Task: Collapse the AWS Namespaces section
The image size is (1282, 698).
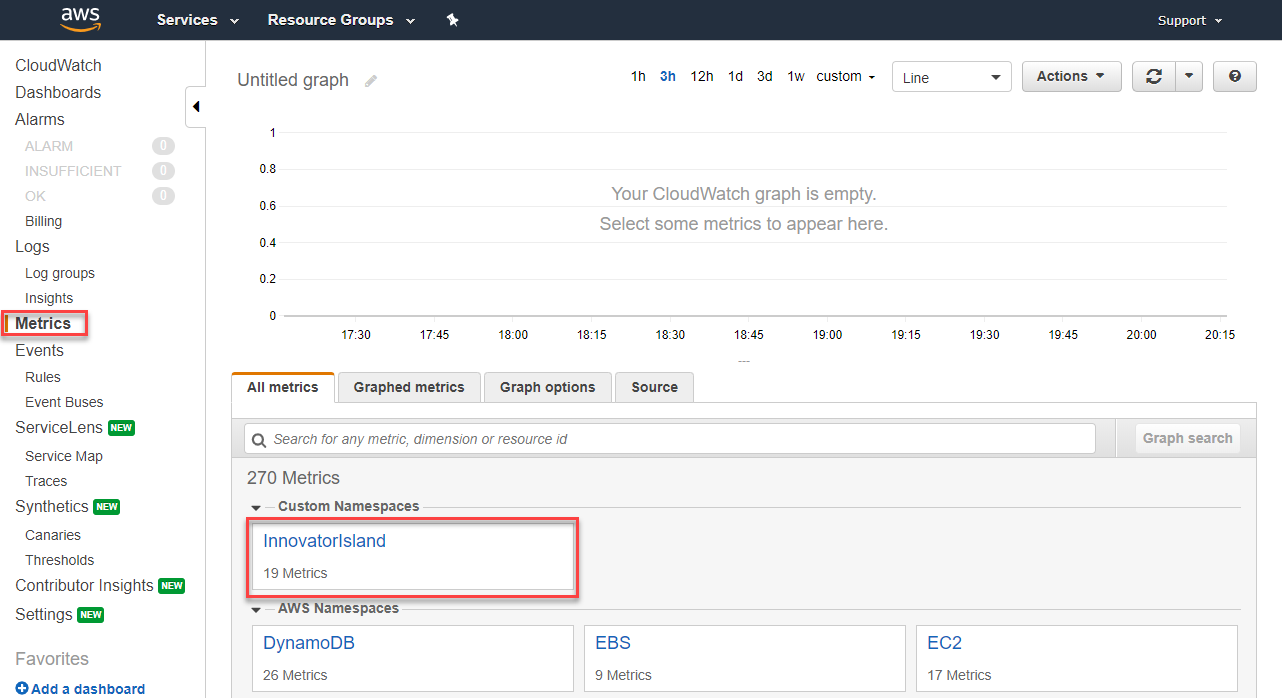Action: pos(256,610)
